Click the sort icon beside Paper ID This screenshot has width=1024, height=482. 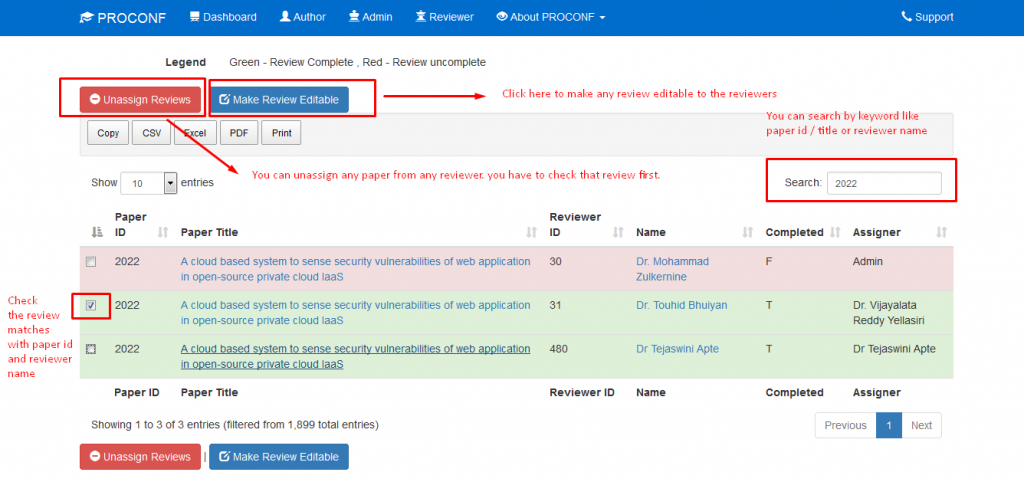tap(163, 232)
